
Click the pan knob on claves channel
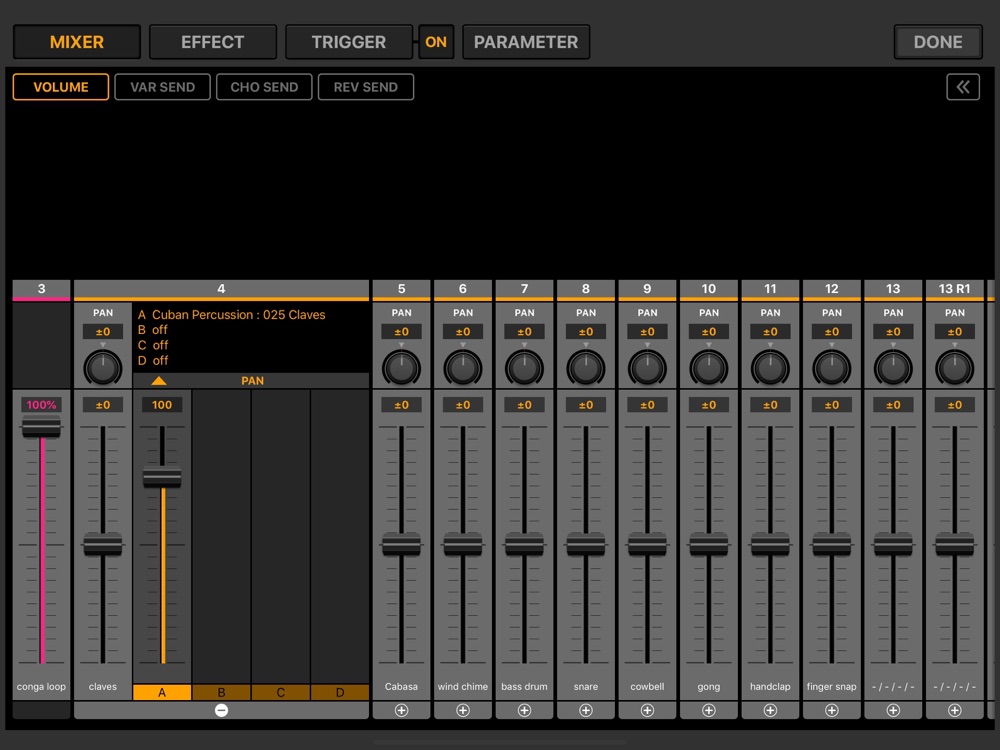tap(103, 367)
